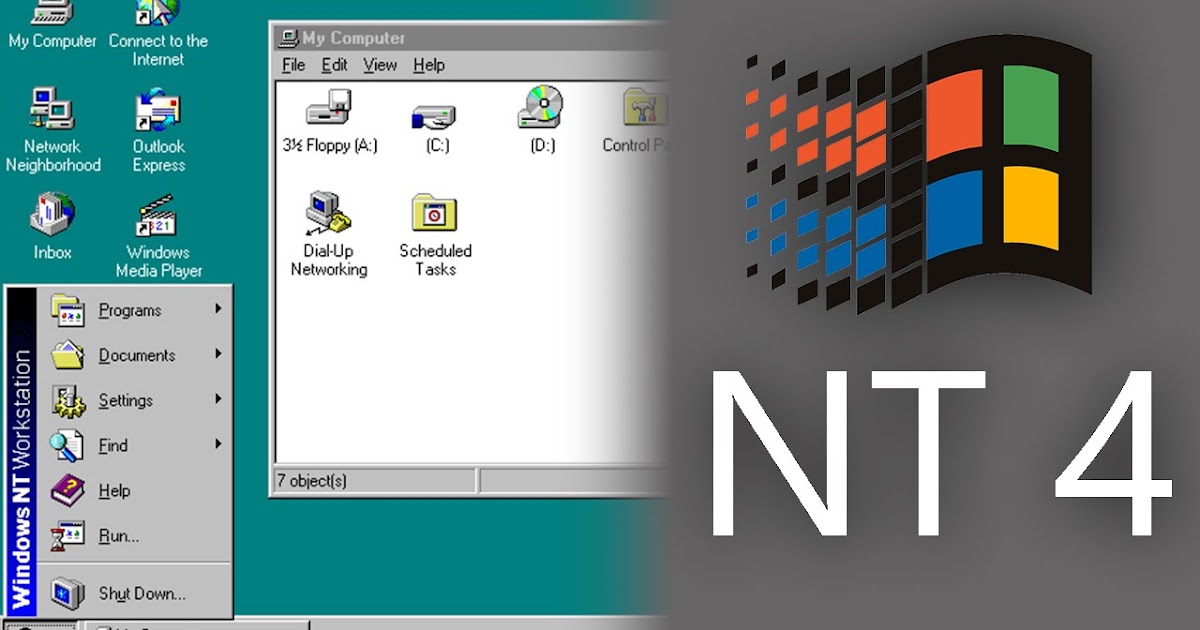Choose Run... in the Start menu
Screen dimensions: 1200x630
(x=134, y=535)
